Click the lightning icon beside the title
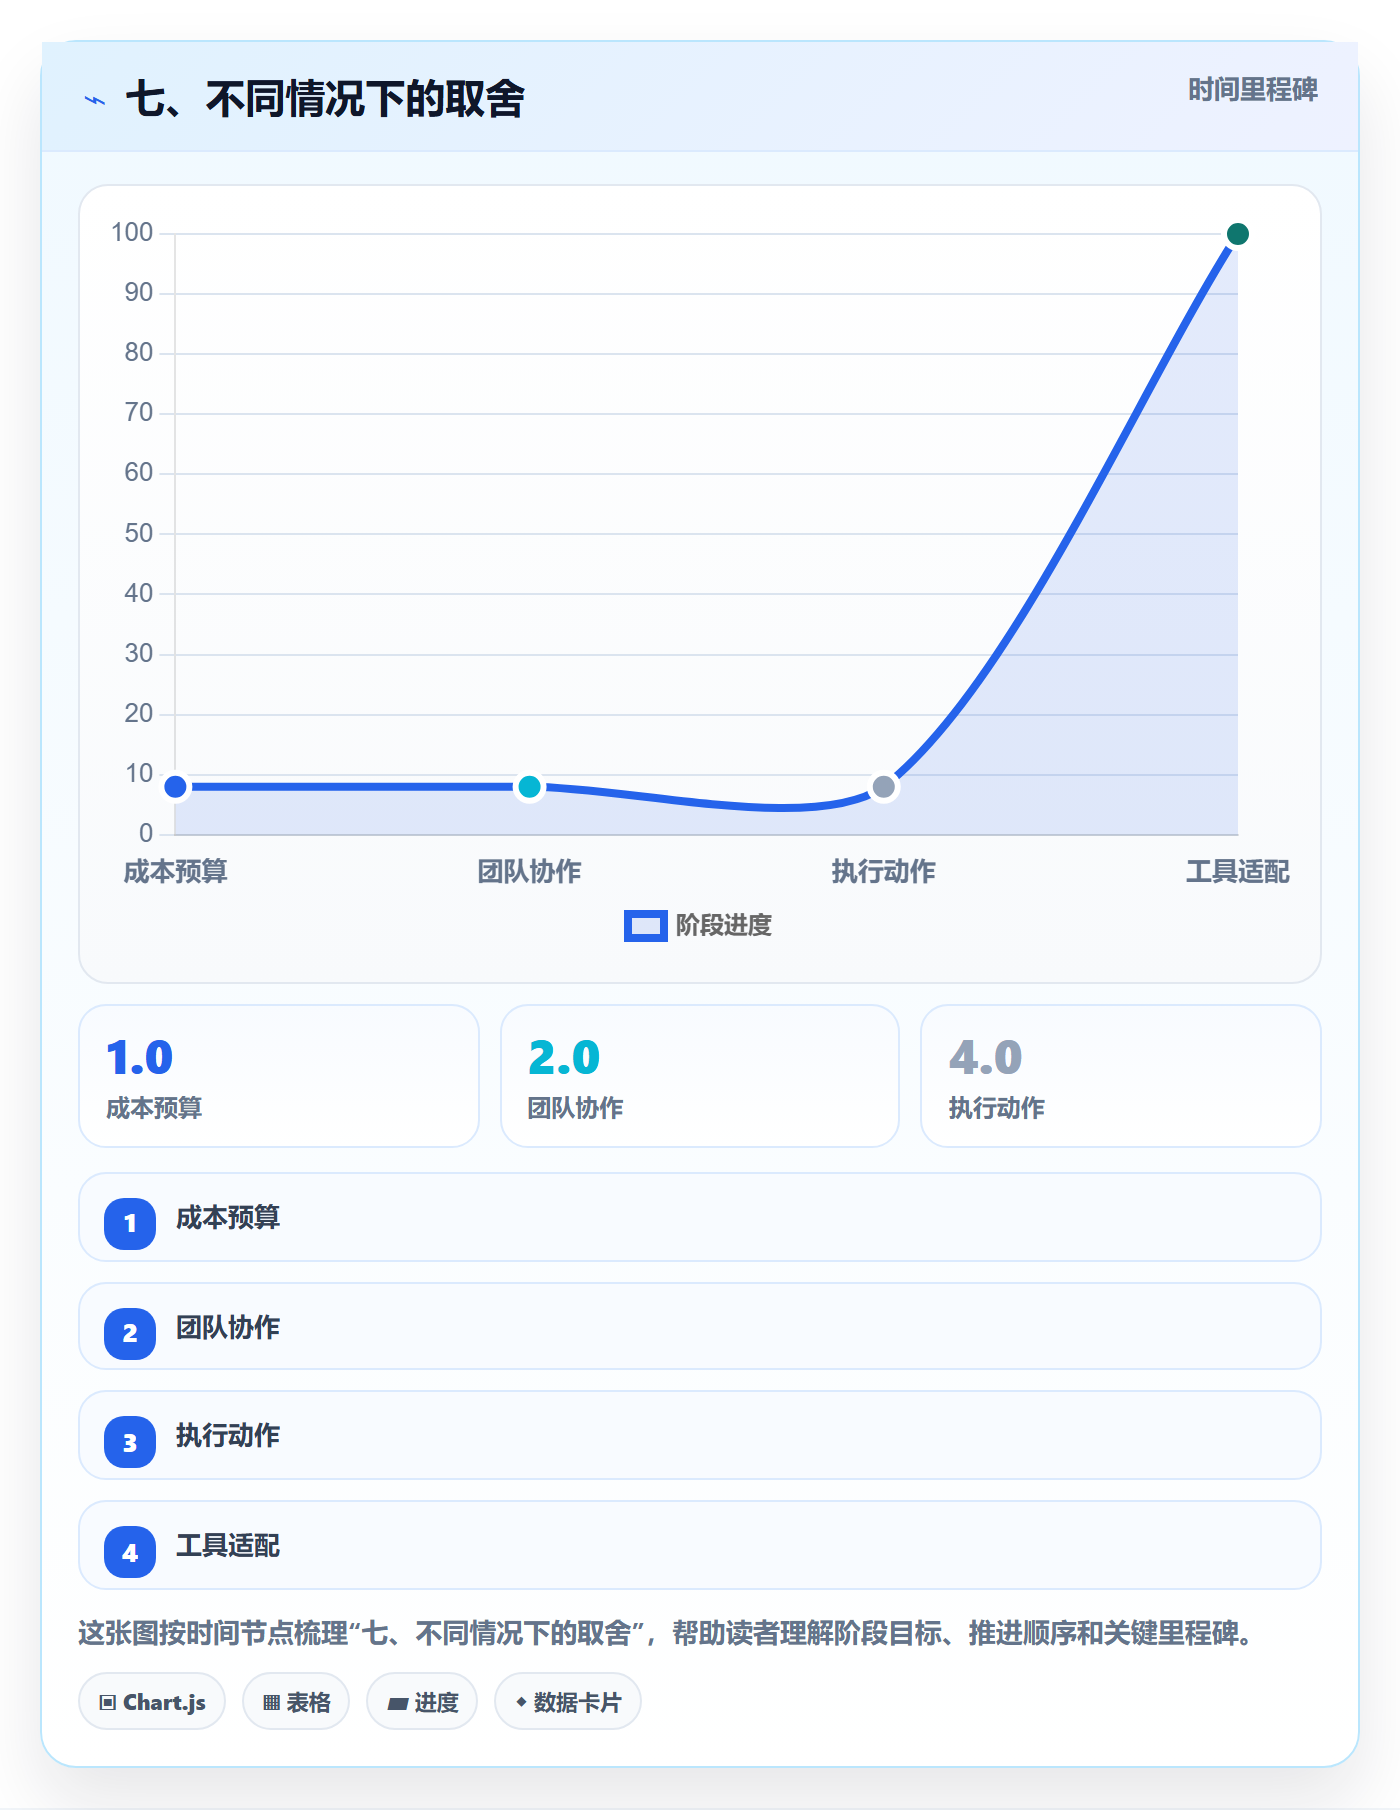The height and width of the screenshot is (1810, 1400). click(95, 100)
